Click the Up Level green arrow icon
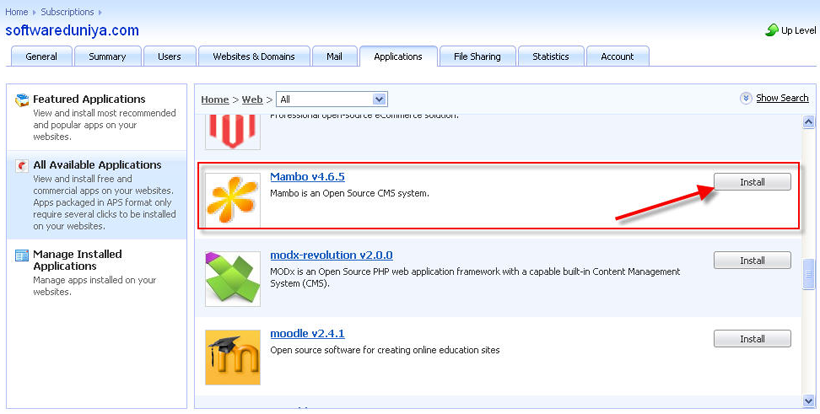Screen dimensions: 820x414 (772, 30)
